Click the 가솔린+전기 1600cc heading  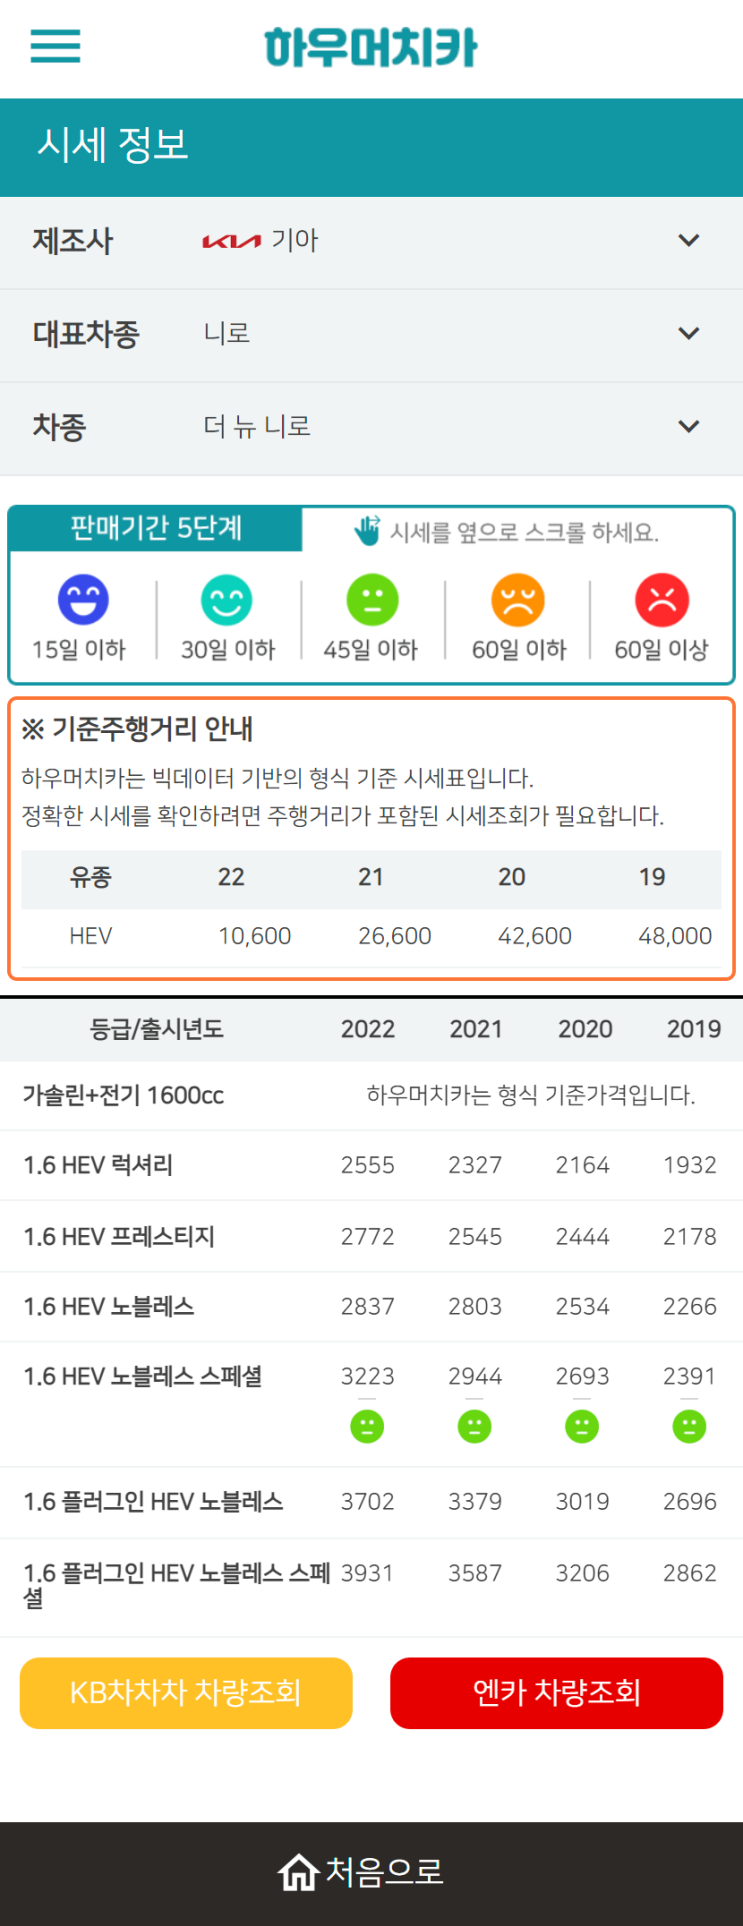coord(123,1096)
